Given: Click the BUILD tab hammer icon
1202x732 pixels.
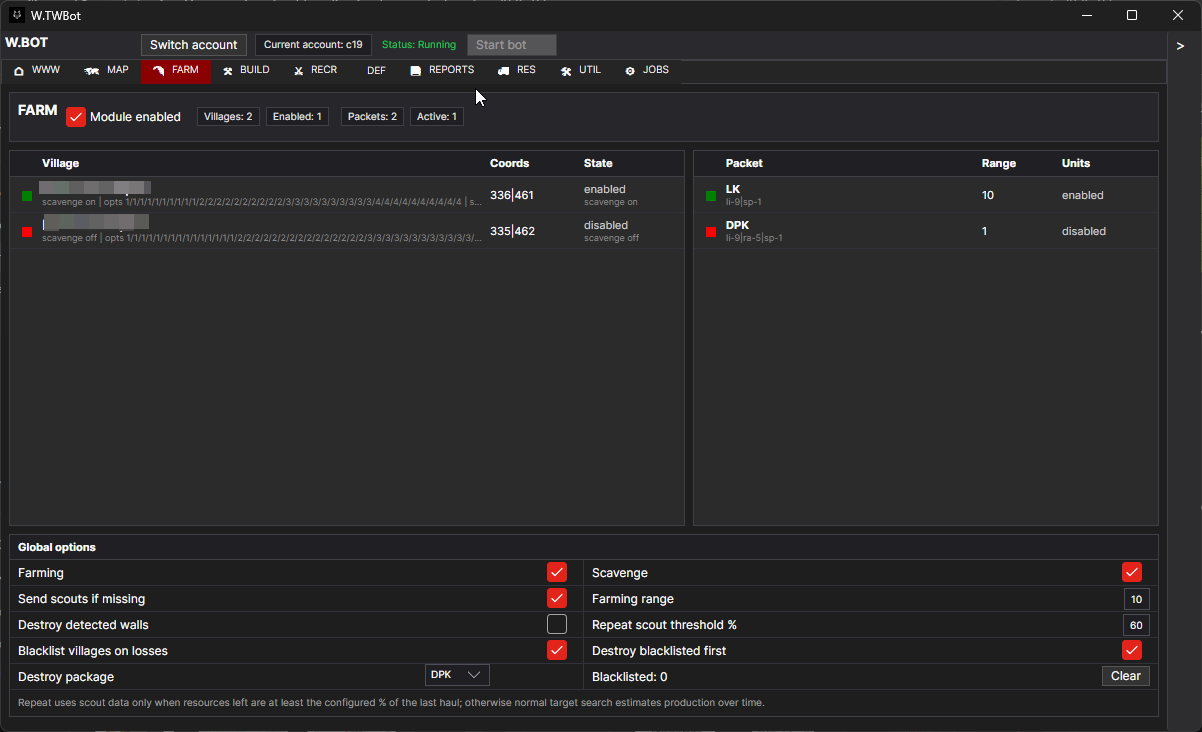Looking at the screenshot, I should pos(228,71).
